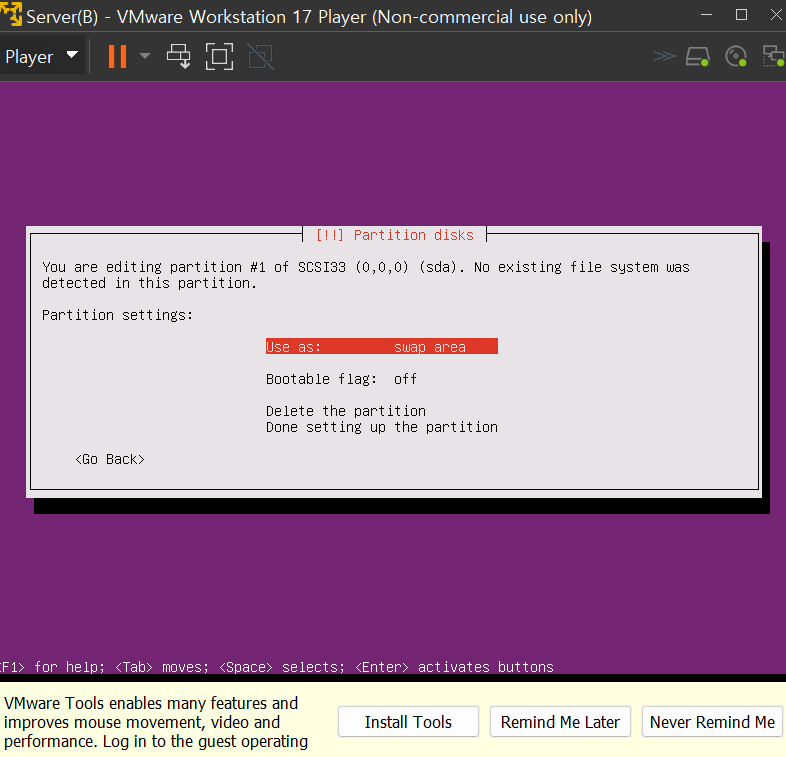The image size is (786, 757).
Task: Close the VMware Player window
Action: pos(775,15)
